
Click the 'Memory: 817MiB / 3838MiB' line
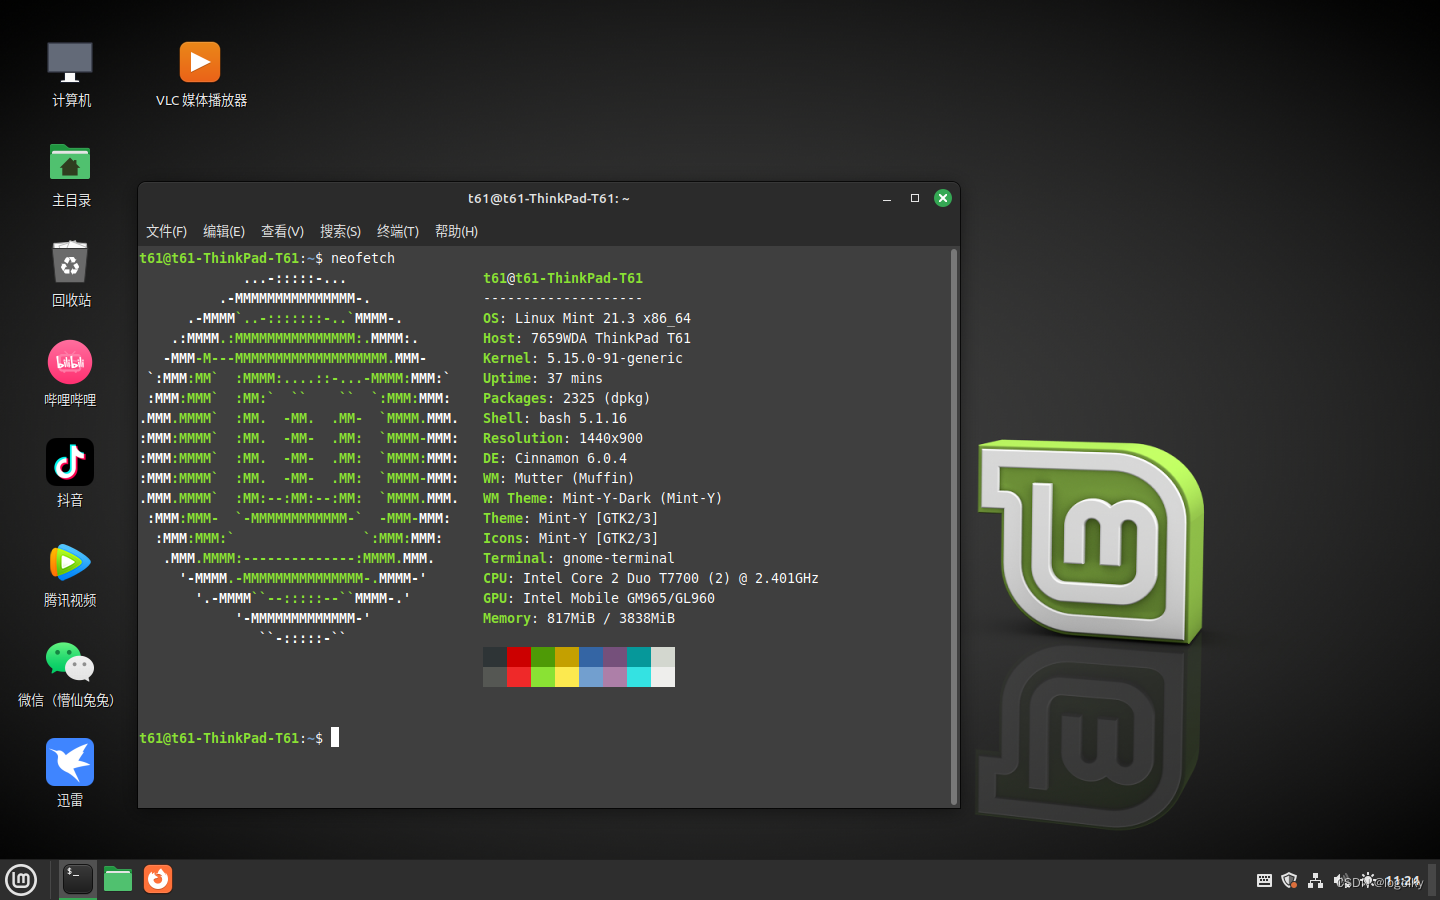click(579, 618)
